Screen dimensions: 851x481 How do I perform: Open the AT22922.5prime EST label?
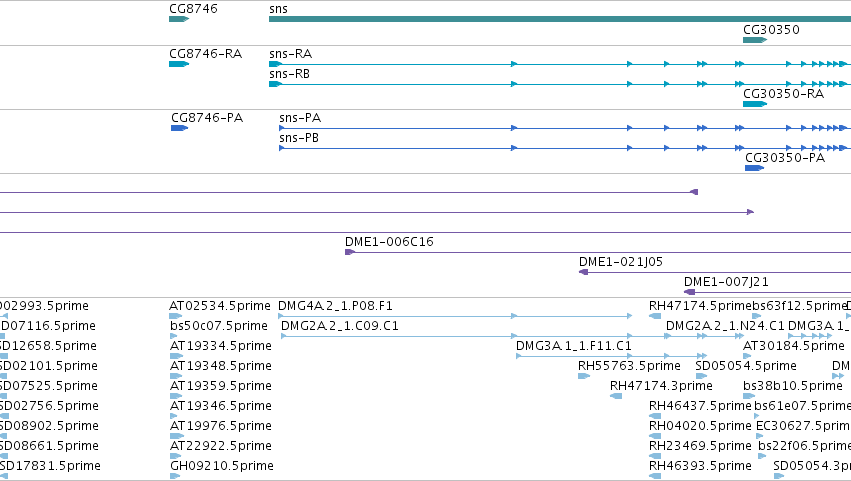(221, 446)
